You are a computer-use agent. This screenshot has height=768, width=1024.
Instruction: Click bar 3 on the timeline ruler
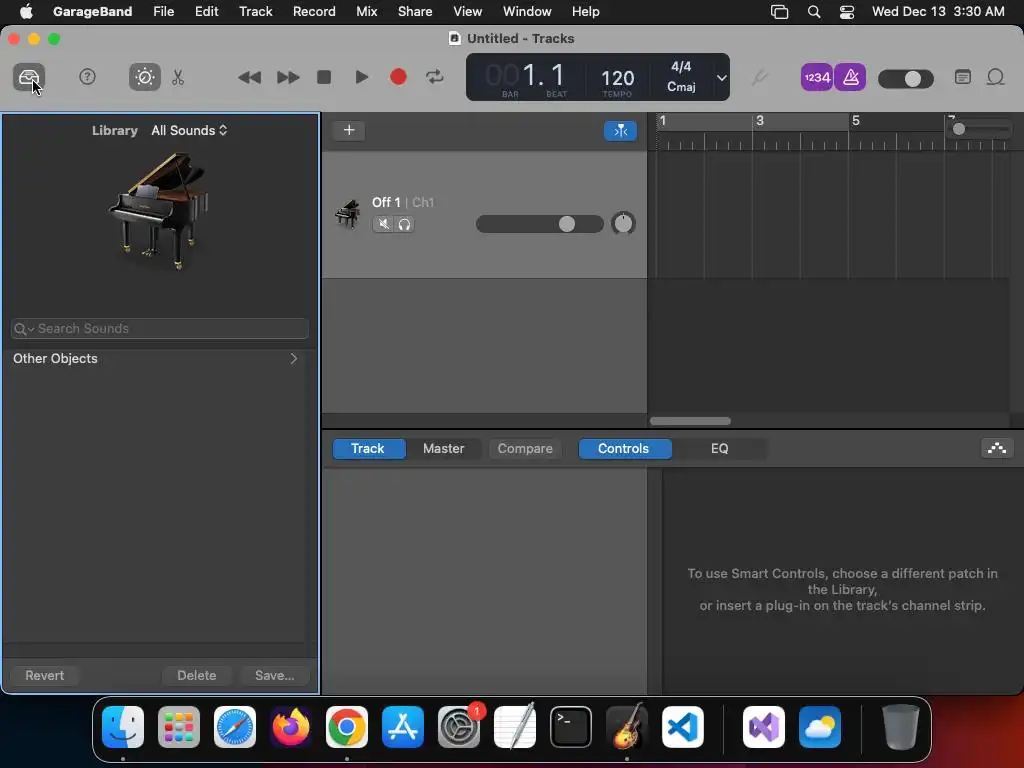760,121
